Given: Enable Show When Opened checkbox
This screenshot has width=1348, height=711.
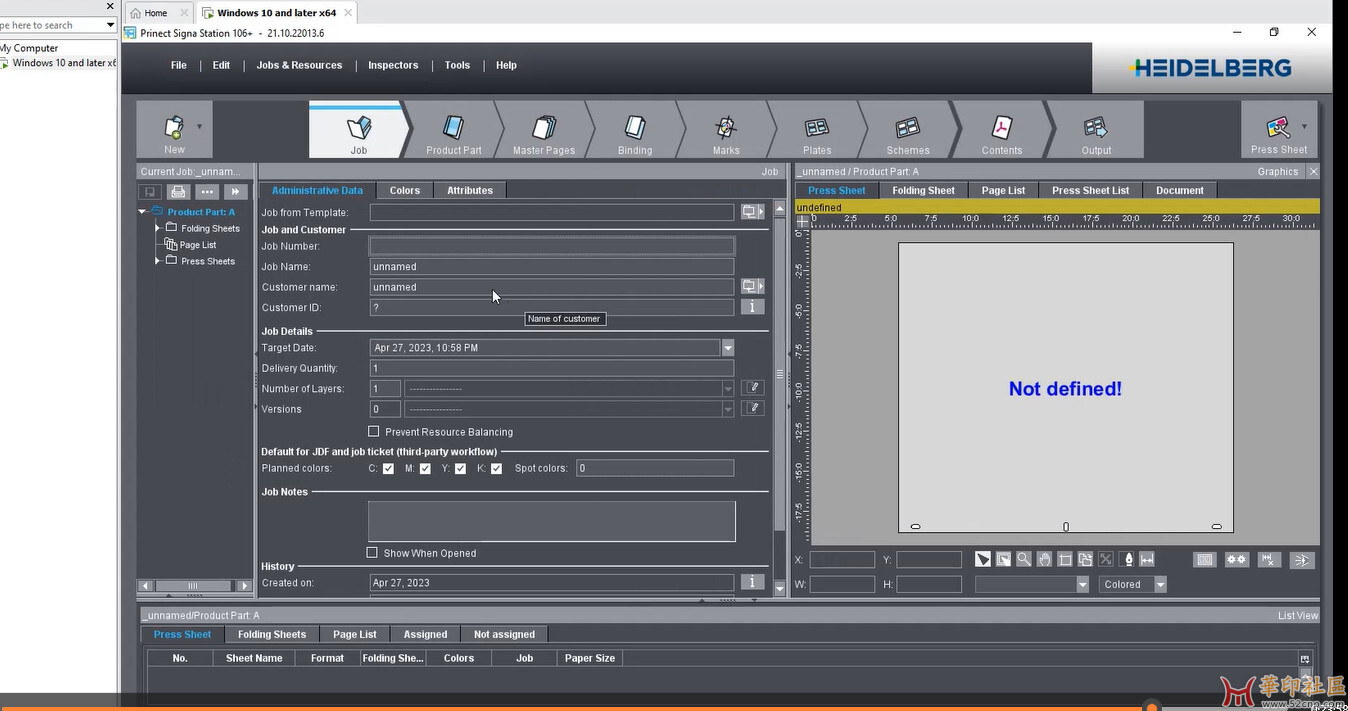Looking at the screenshot, I should pyautogui.click(x=372, y=552).
